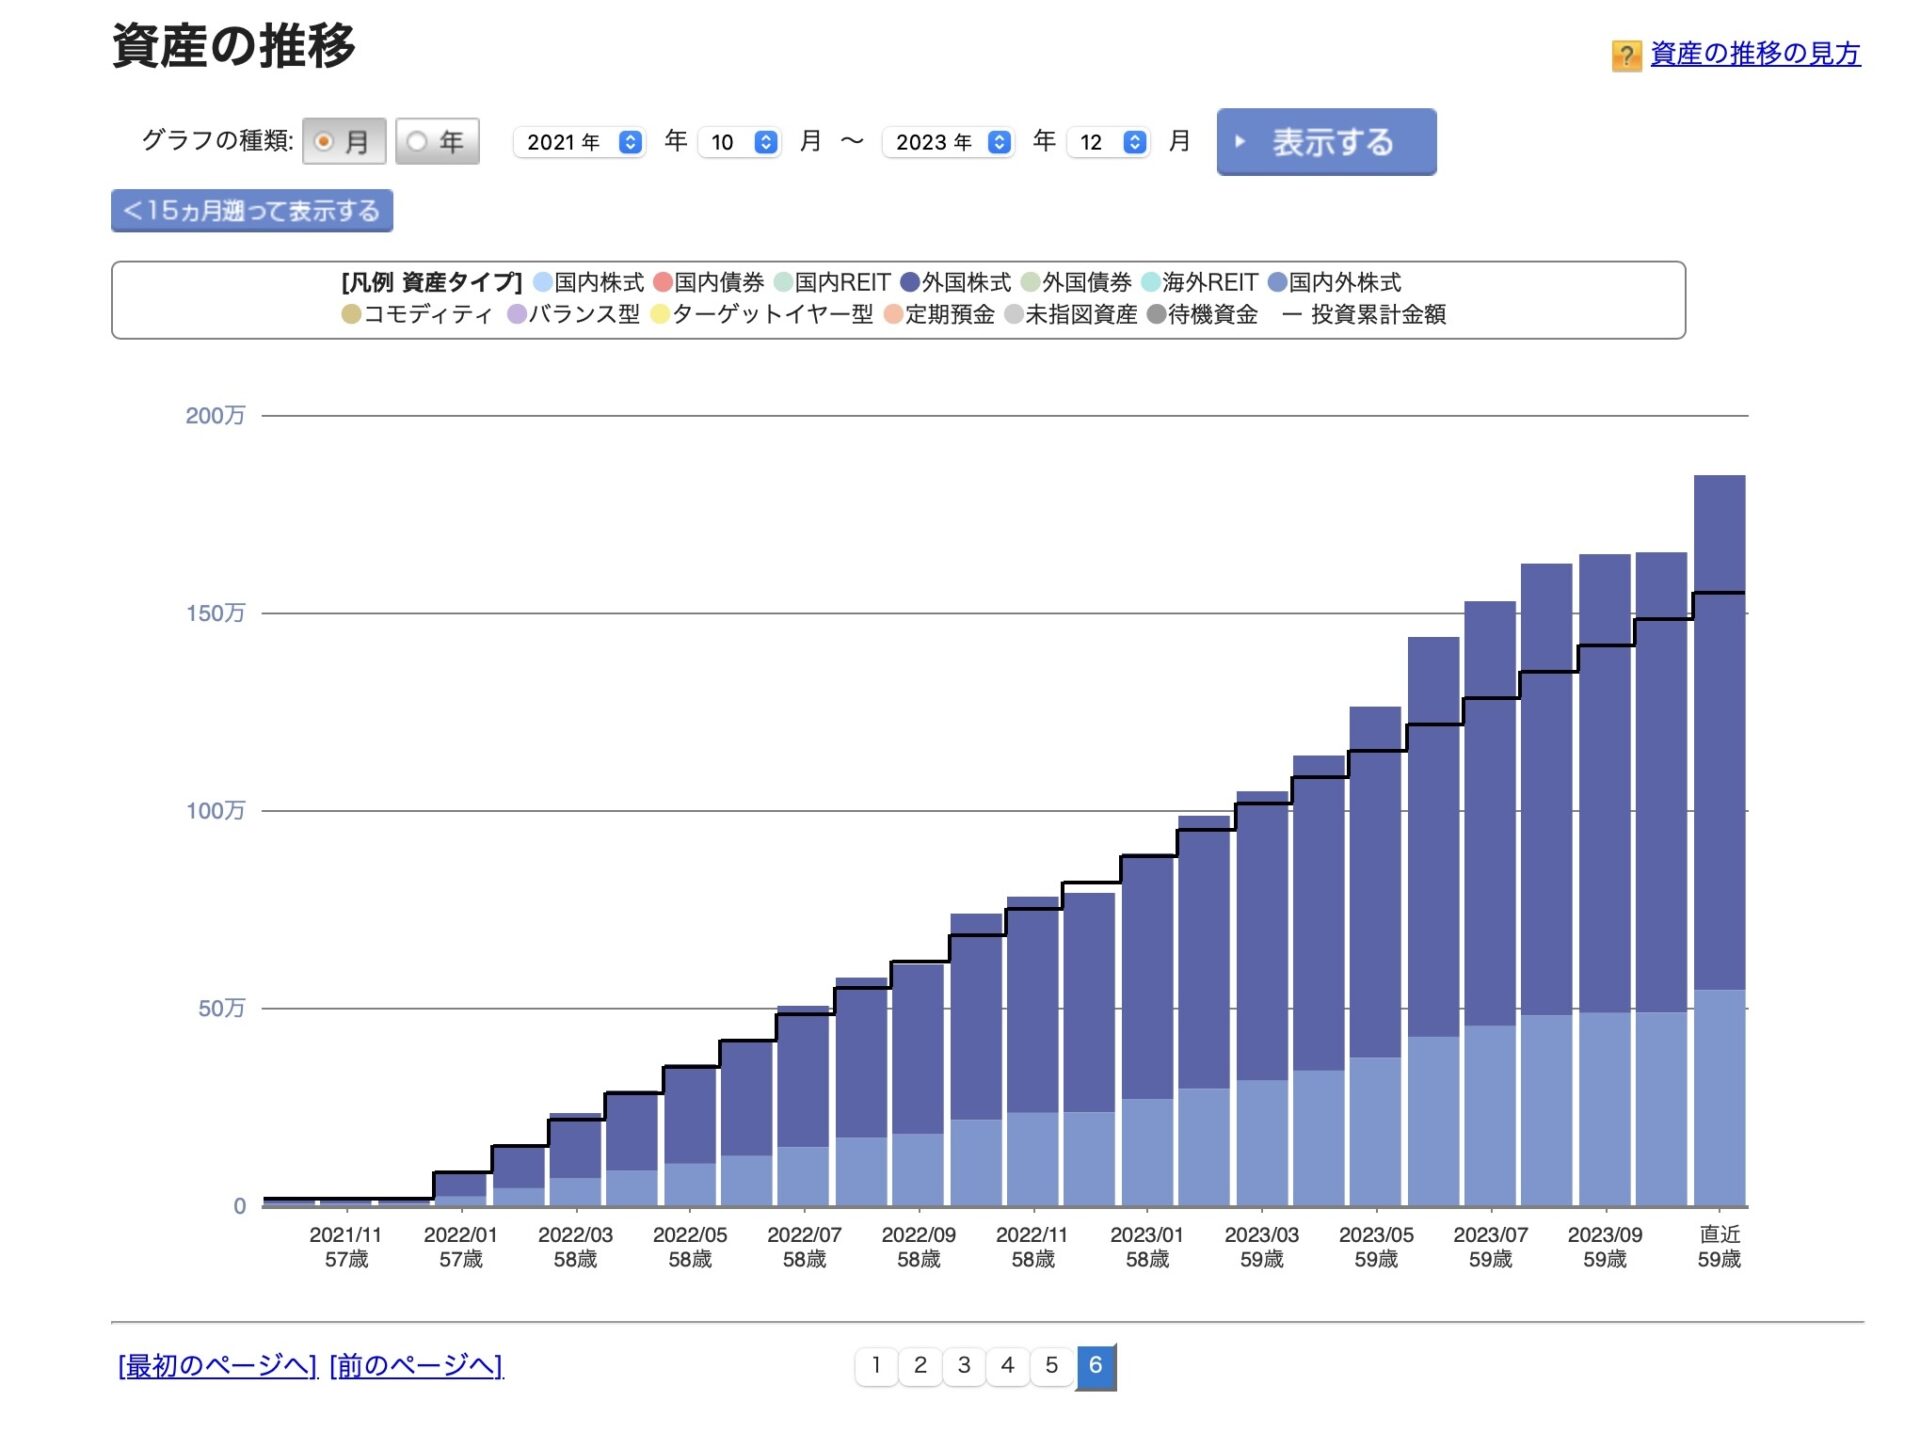The image size is (1920, 1448).
Task: Click the 最初のページへ link
Action: (x=217, y=1366)
